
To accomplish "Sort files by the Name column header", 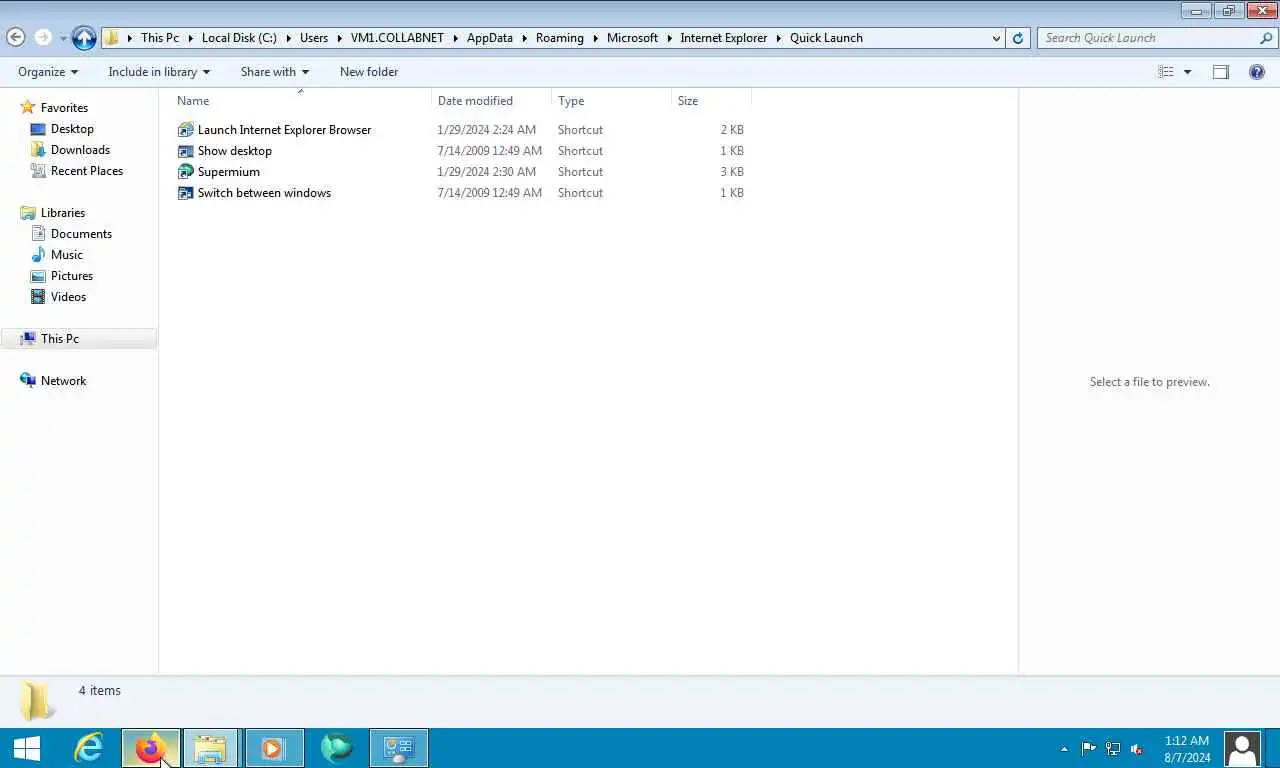I will 301,101.
